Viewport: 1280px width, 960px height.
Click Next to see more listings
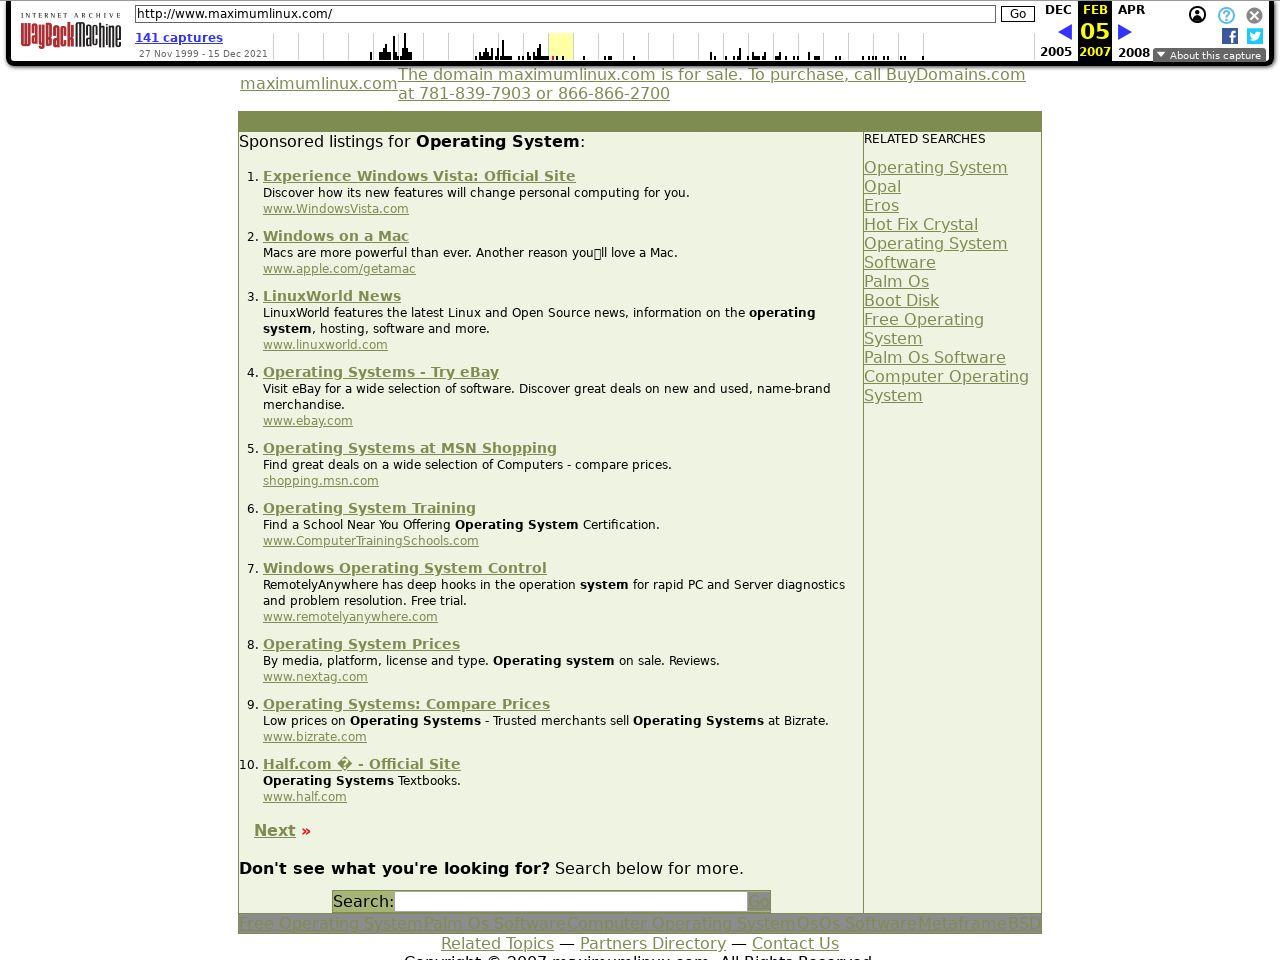pos(274,831)
